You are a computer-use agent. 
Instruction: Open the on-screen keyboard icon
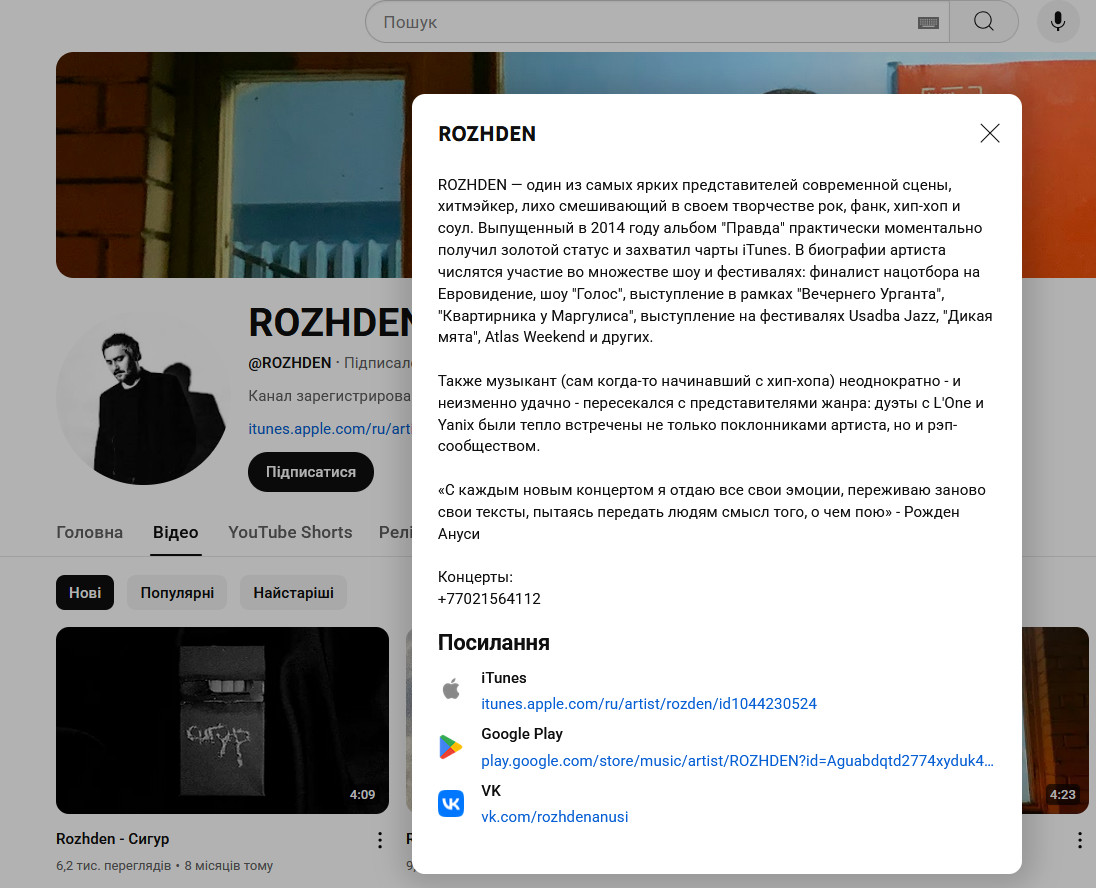[x=927, y=23]
